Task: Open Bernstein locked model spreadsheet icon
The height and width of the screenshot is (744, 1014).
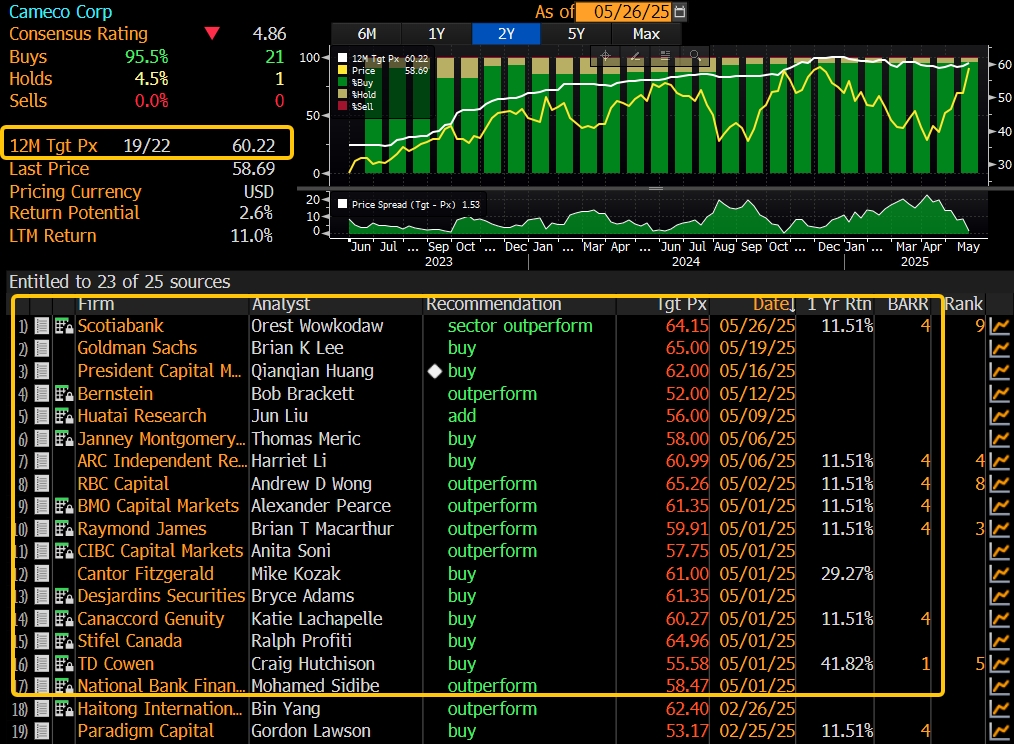Action: (x=63, y=394)
